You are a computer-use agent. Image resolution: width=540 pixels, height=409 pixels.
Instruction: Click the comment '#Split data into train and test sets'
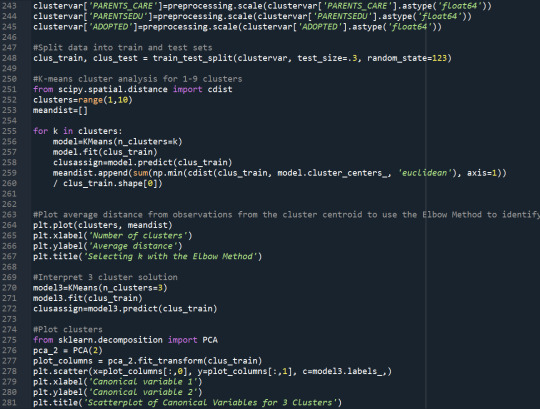coord(123,48)
